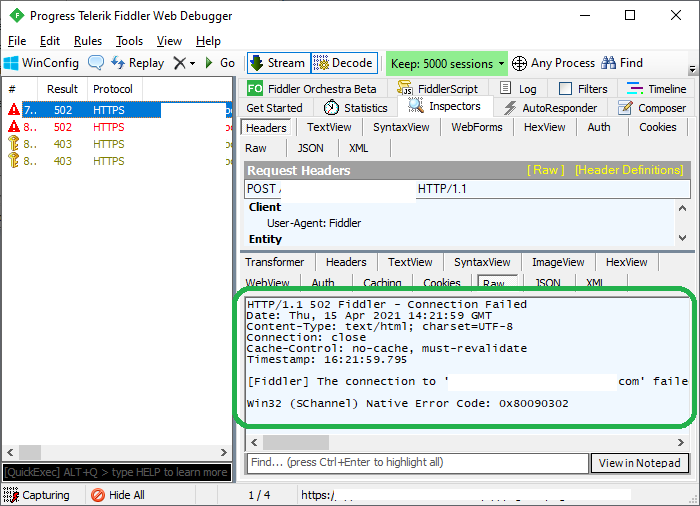
Task: Click View in Notepad button
Action: pyautogui.click(x=640, y=463)
